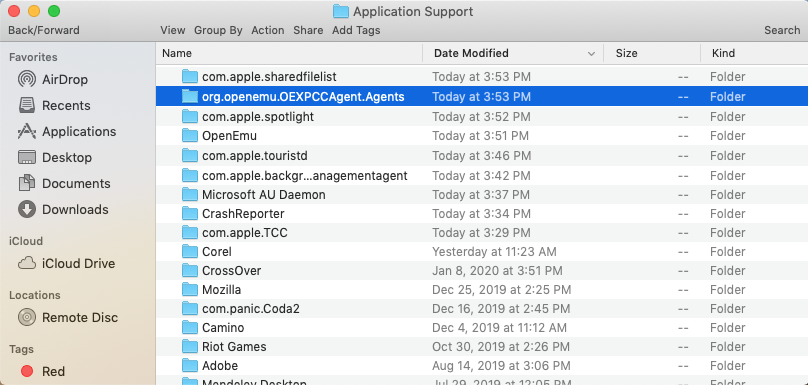Click the Application Support title folder icon
The height and width of the screenshot is (385, 808).
[x=341, y=11]
